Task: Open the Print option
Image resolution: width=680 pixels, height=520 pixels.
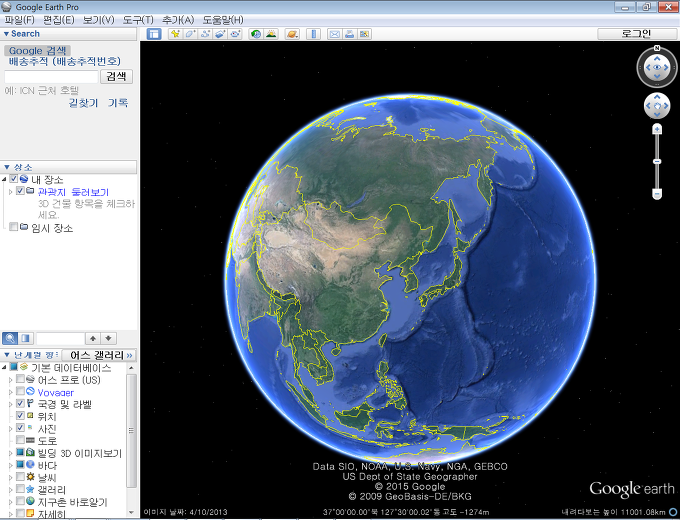Action: tap(350, 34)
